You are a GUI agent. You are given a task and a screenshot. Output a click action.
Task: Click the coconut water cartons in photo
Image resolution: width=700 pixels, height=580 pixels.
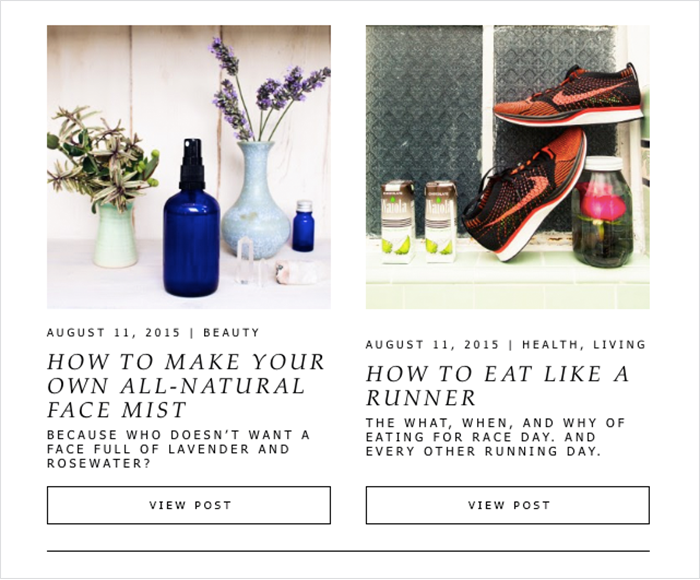click(x=419, y=221)
